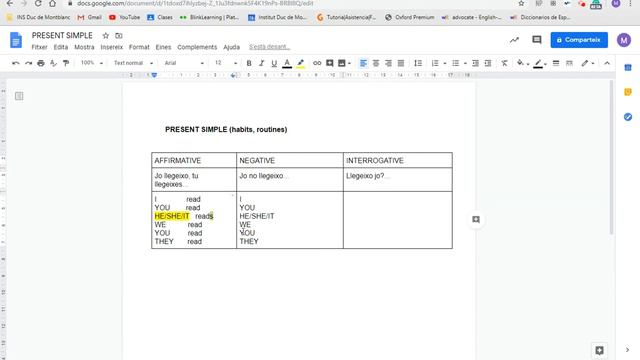Star the PRESENT SIMPLE document
640x360 pixels.
106,36
